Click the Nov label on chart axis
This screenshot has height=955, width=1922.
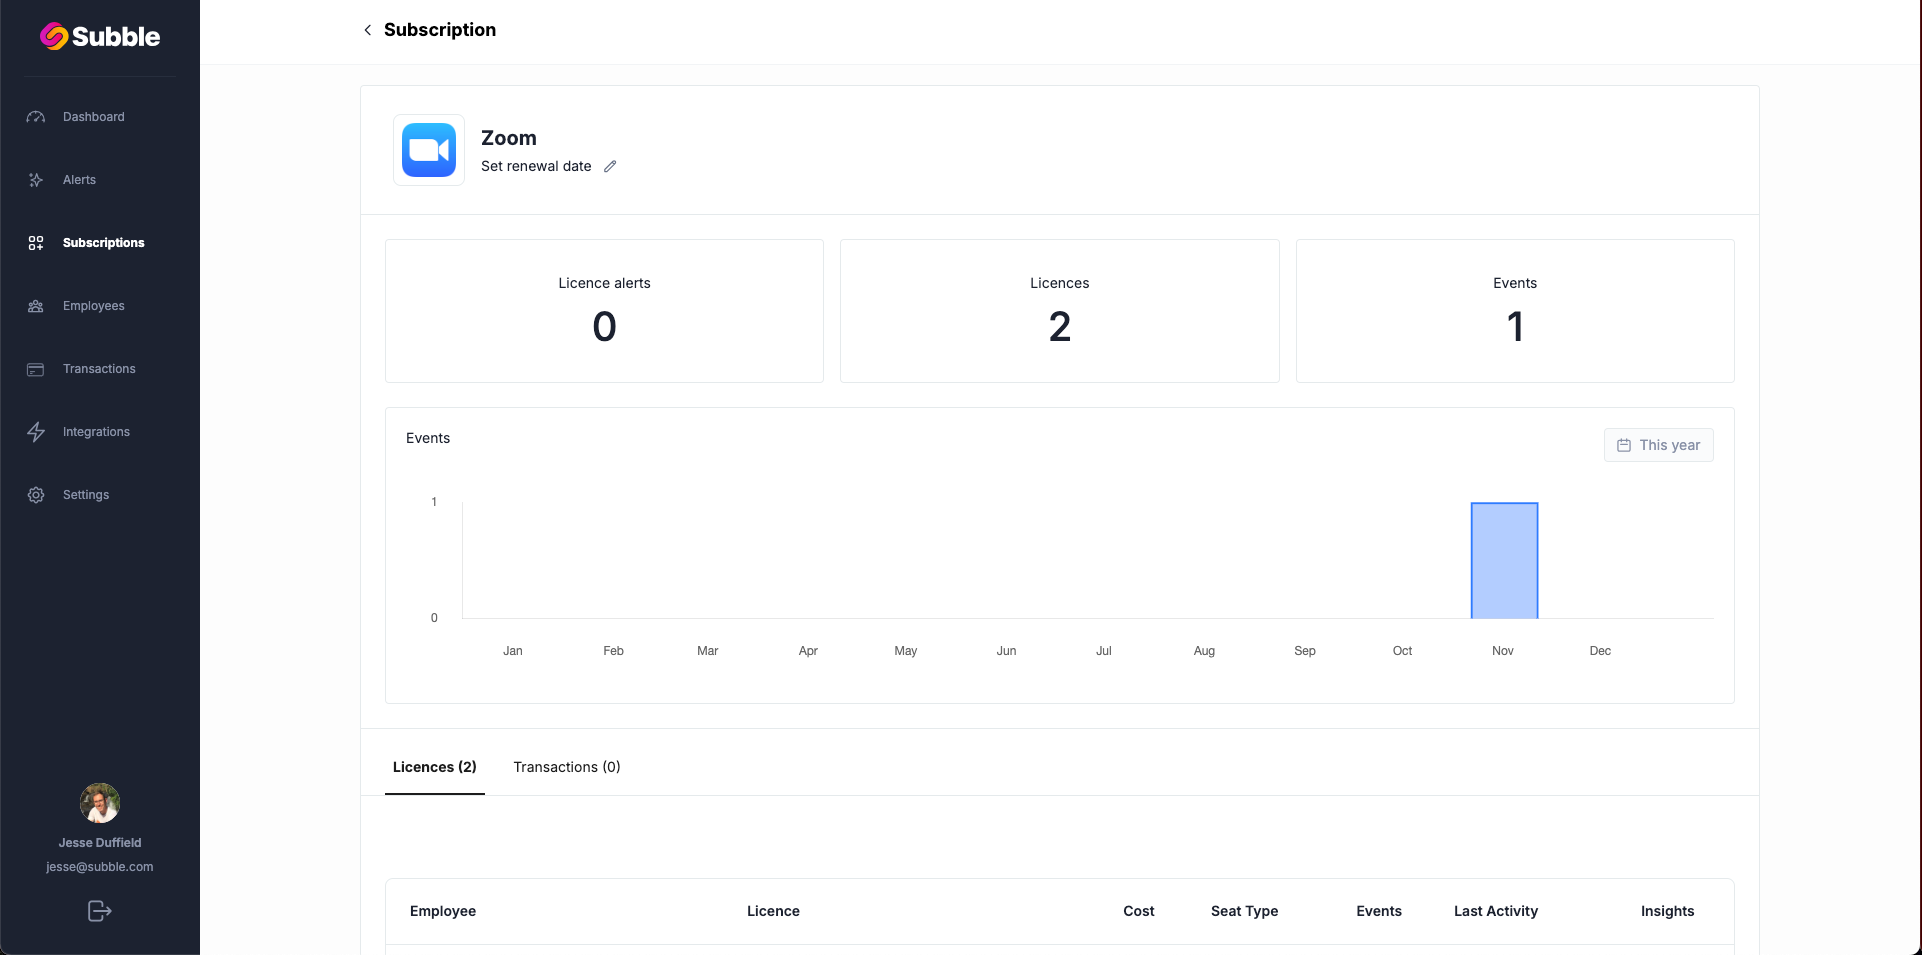[x=1503, y=651]
